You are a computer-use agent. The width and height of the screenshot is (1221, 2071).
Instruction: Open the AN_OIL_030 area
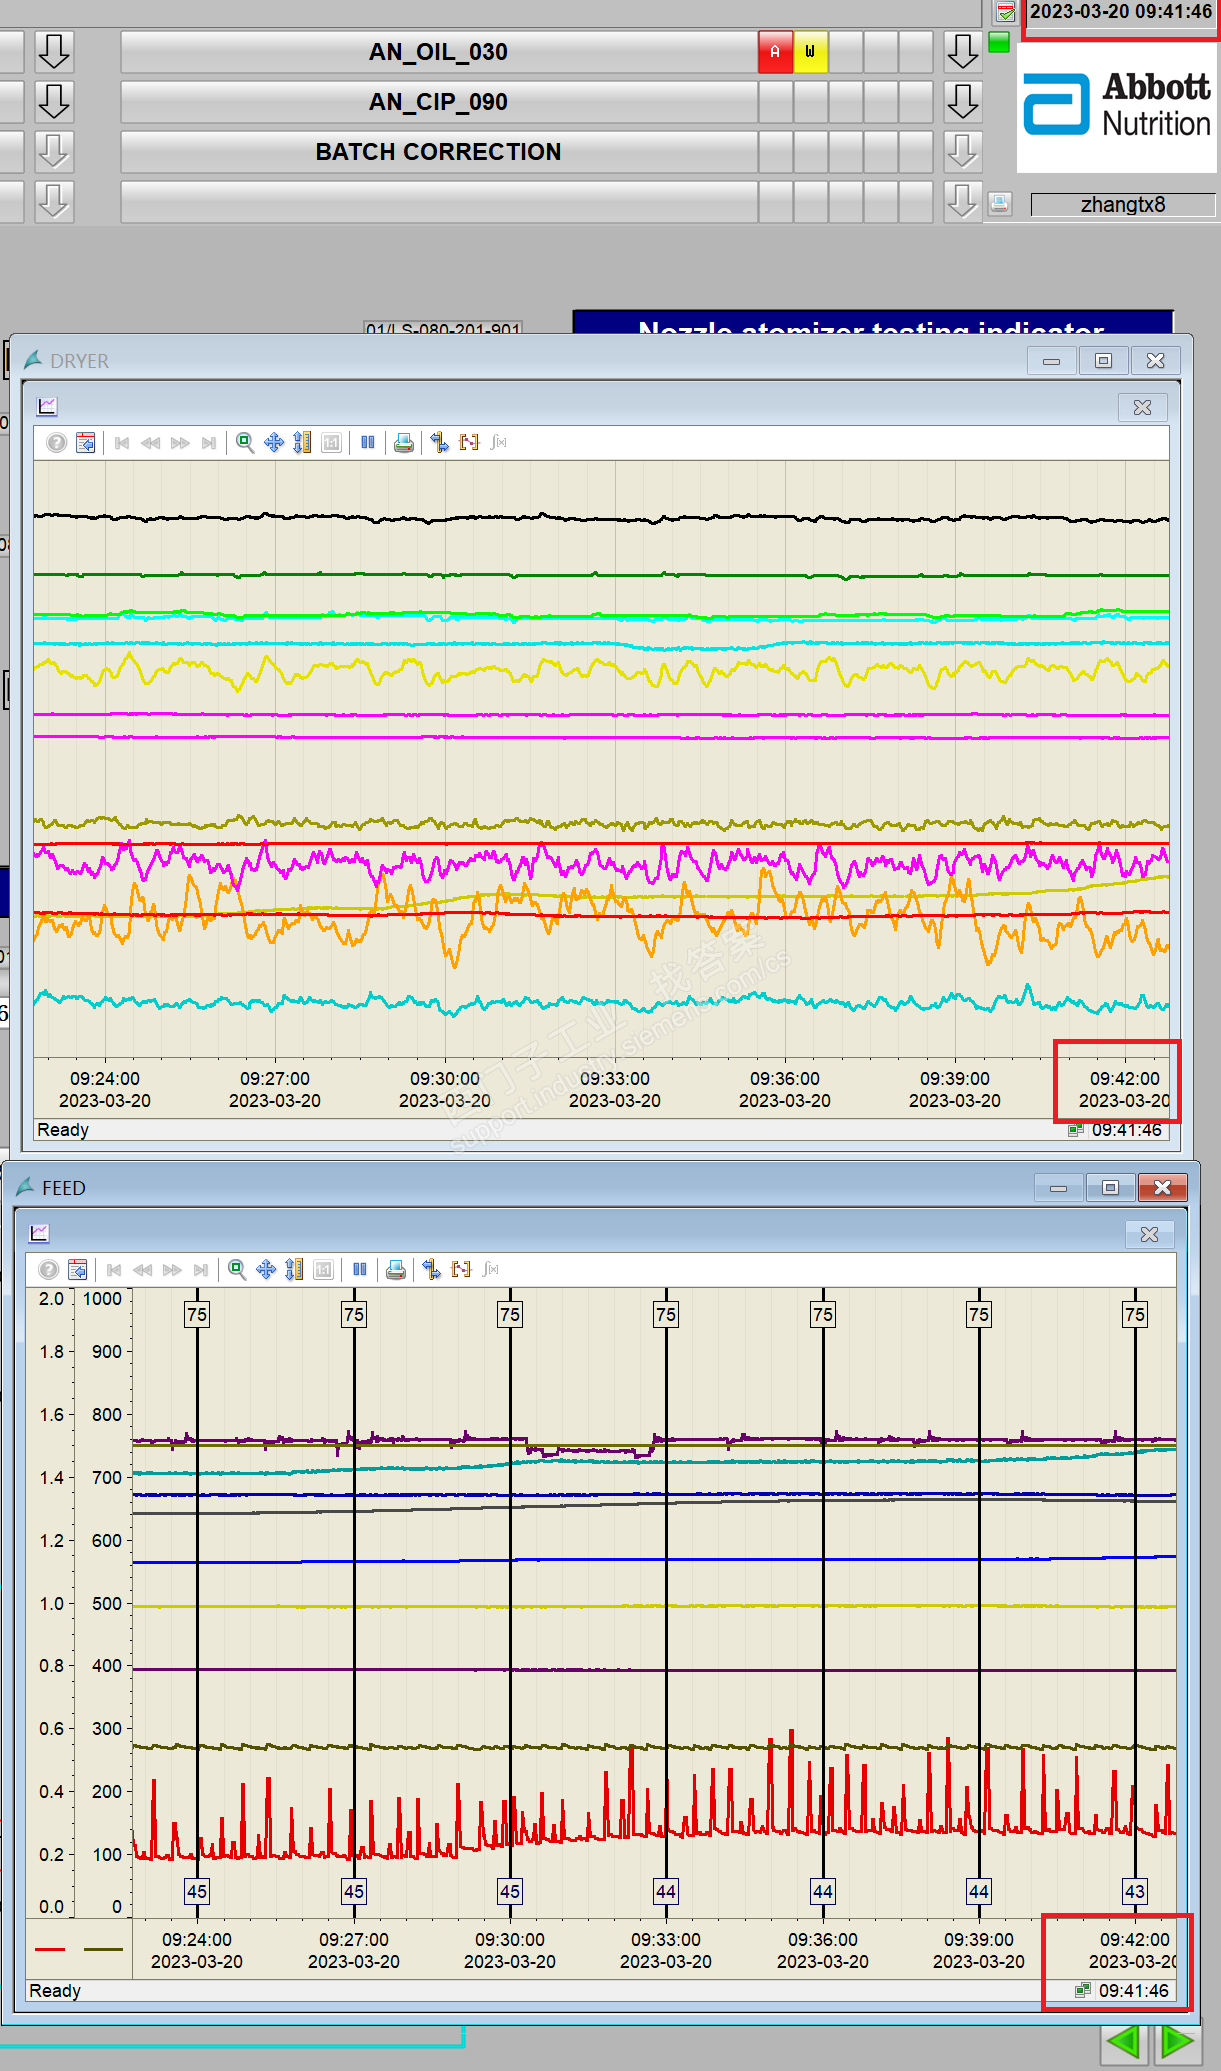click(438, 52)
